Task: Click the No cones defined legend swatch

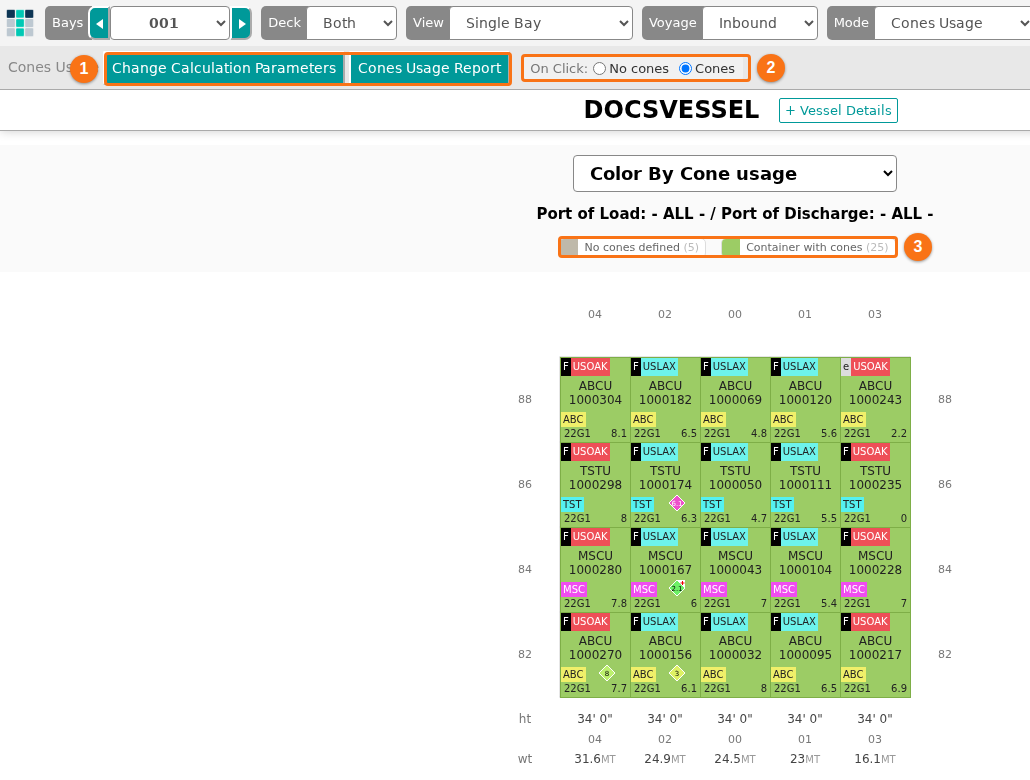Action: [x=570, y=247]
